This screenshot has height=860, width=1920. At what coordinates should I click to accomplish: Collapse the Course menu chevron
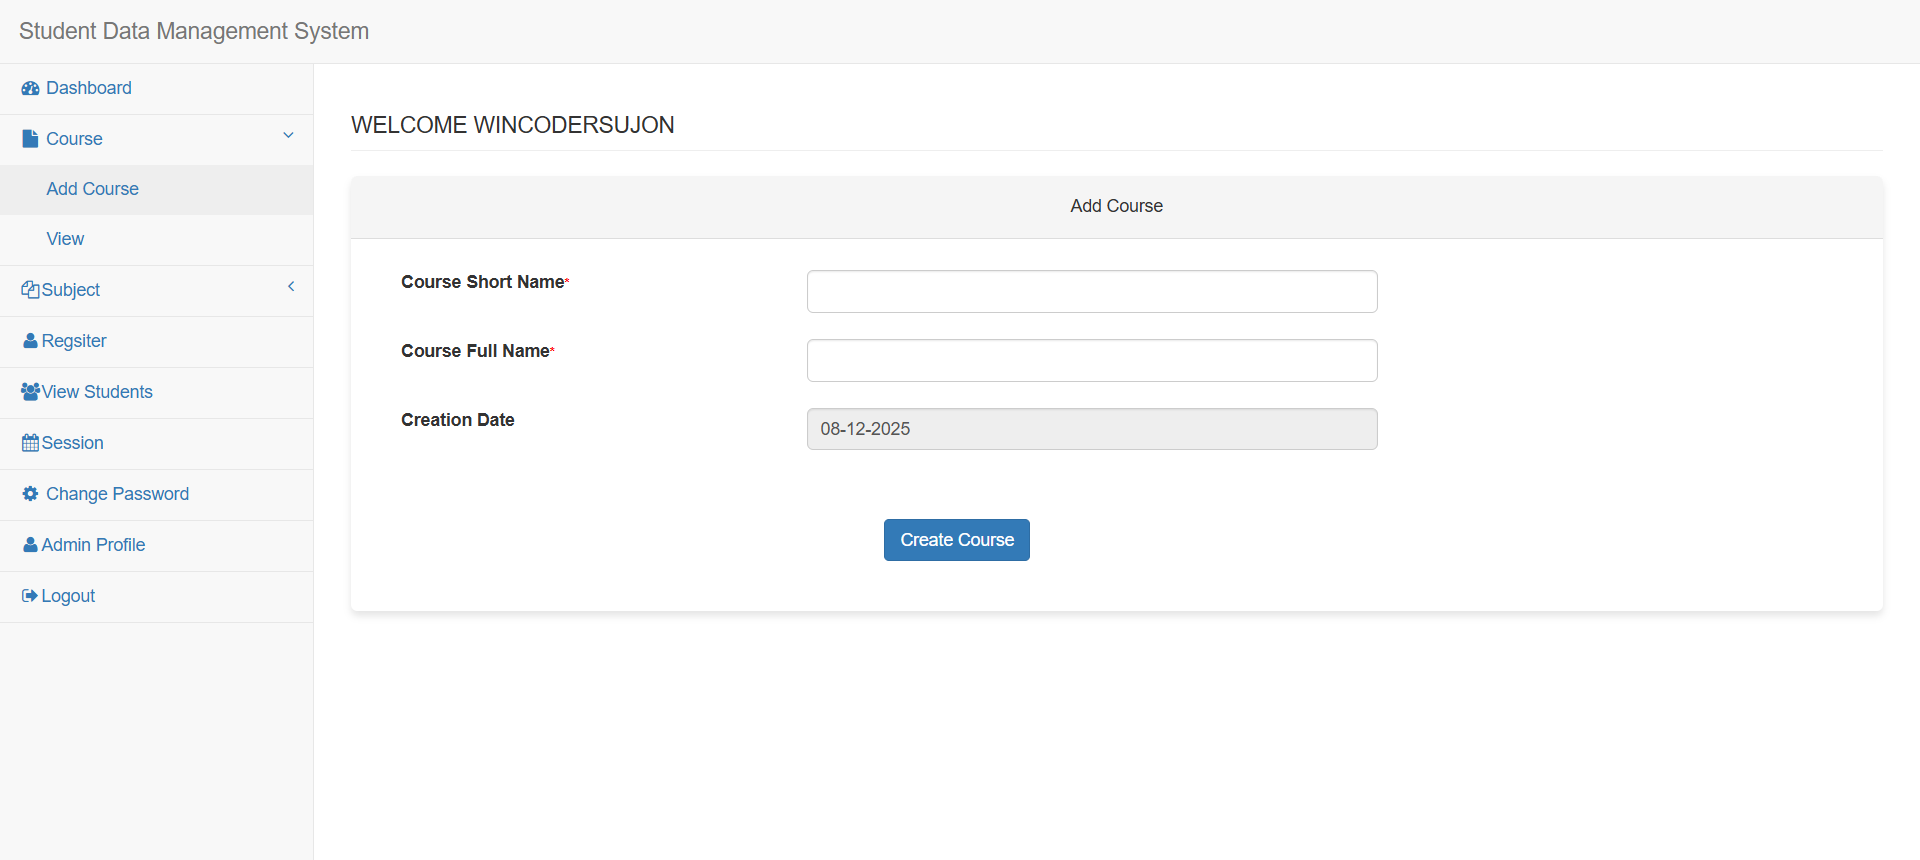pyautogui.click(x=288, y=136)
